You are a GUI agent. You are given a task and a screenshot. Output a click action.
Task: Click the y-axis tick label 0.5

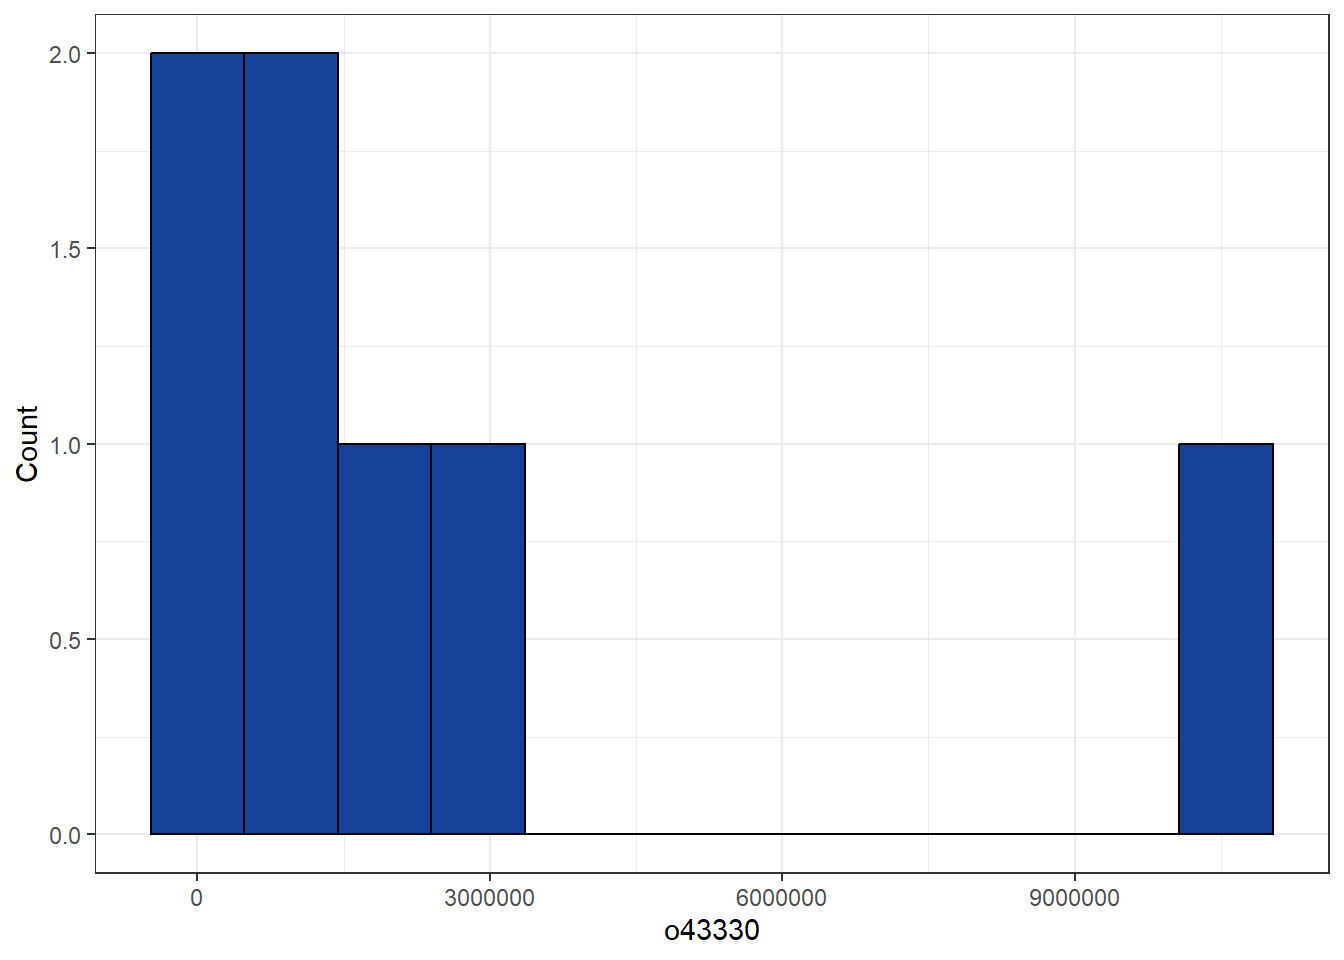tap(65, 640)
